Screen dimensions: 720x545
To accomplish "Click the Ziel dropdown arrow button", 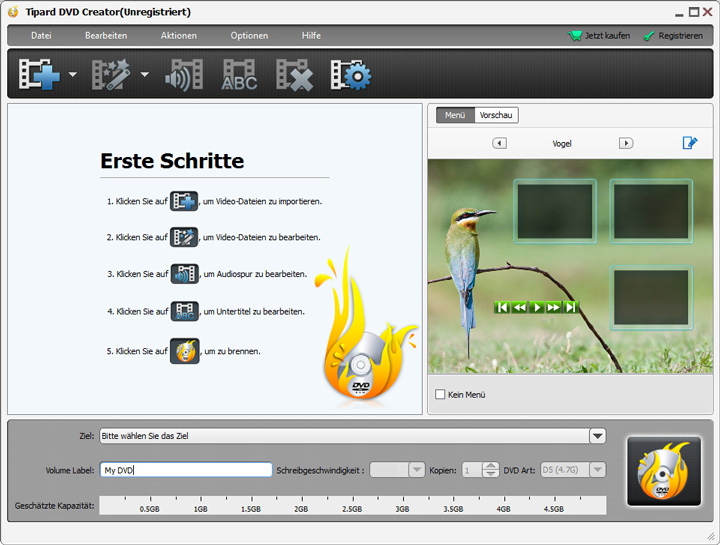I will tap(597, 436).
